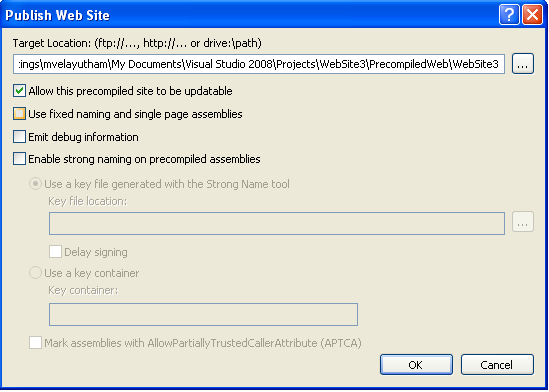
Task: Open browse dialog for Target Location
Action: [523, 64]
